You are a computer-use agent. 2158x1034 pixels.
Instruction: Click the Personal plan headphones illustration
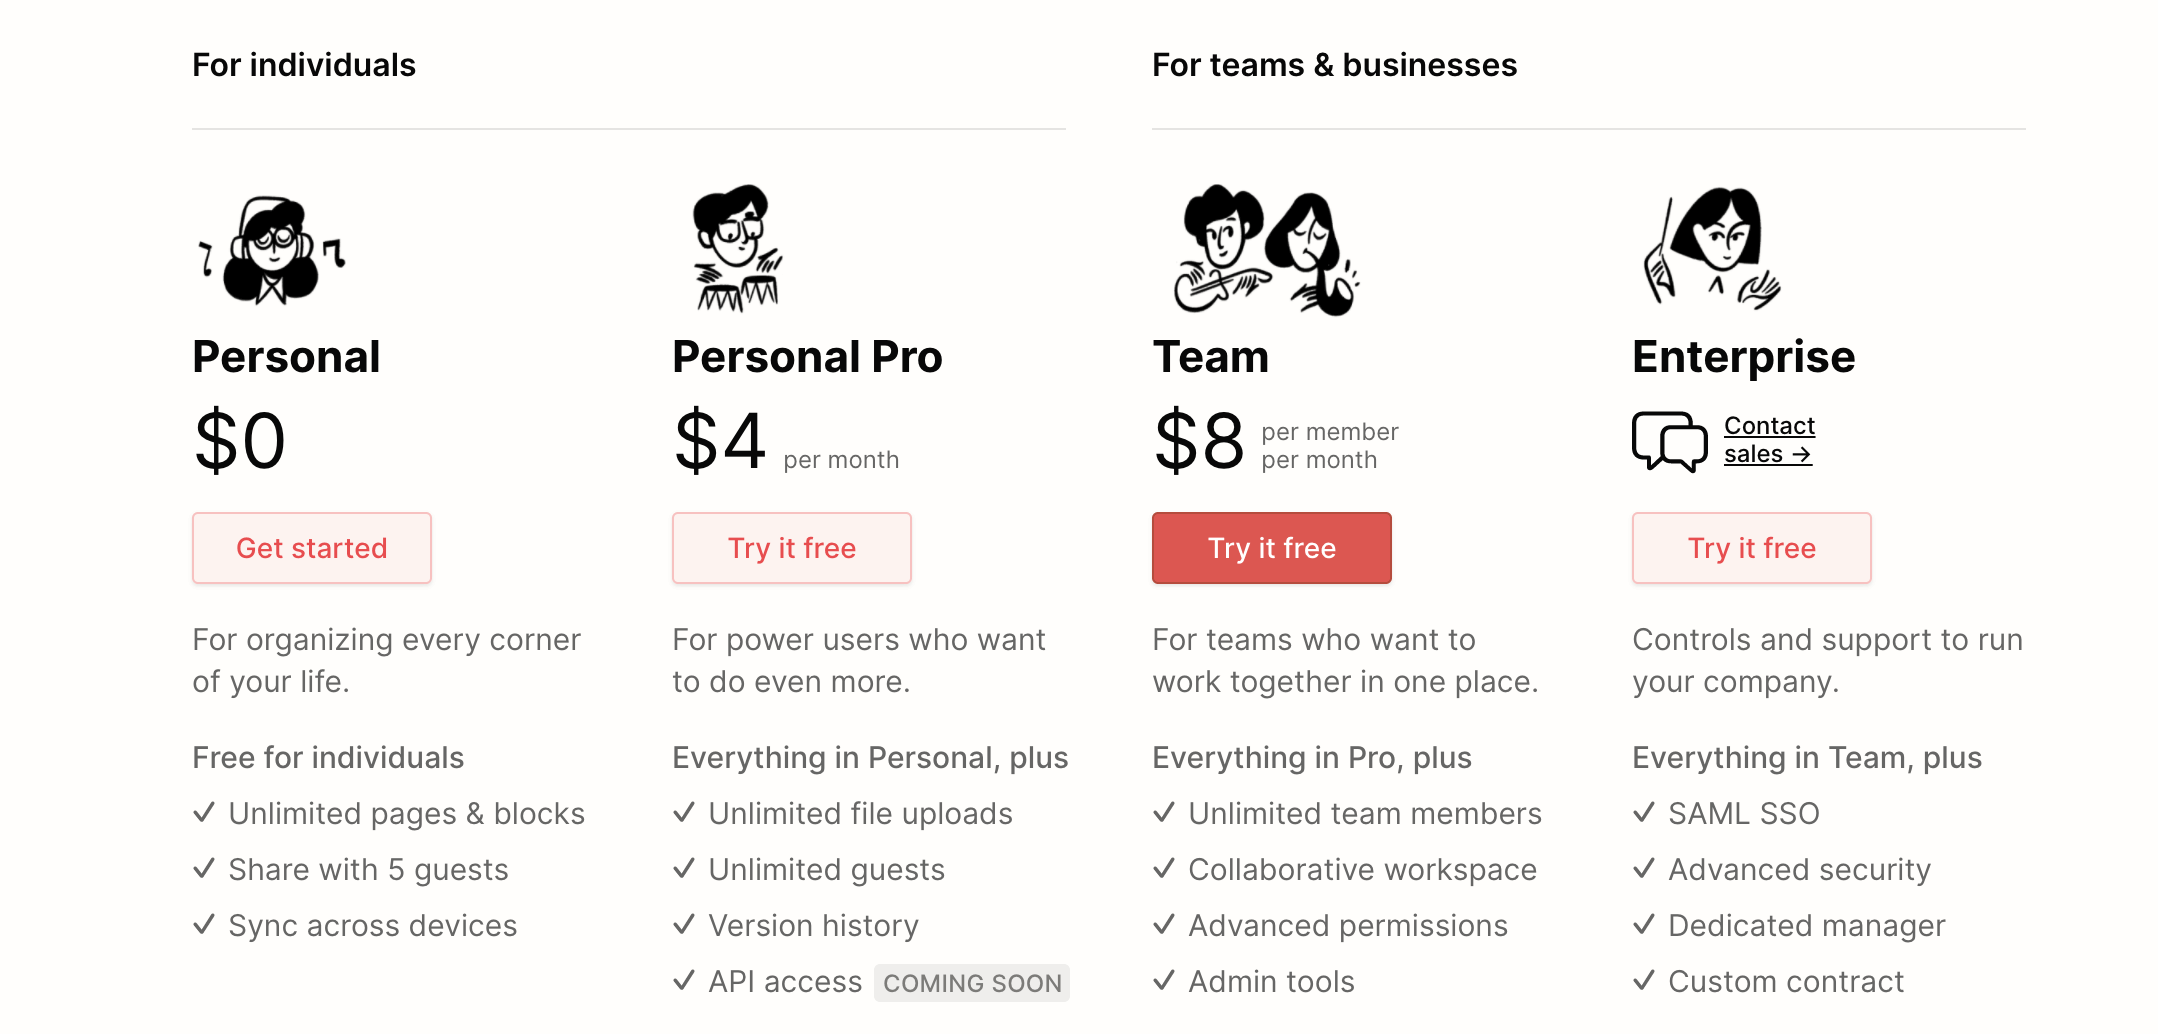point(272,250)
